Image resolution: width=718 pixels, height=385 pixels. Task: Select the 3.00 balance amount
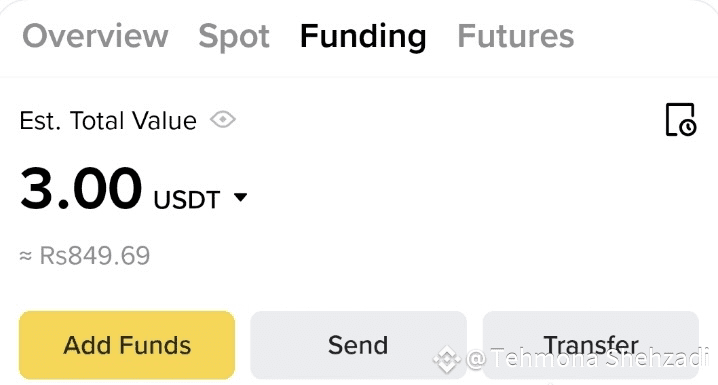[x=81, y=188]
